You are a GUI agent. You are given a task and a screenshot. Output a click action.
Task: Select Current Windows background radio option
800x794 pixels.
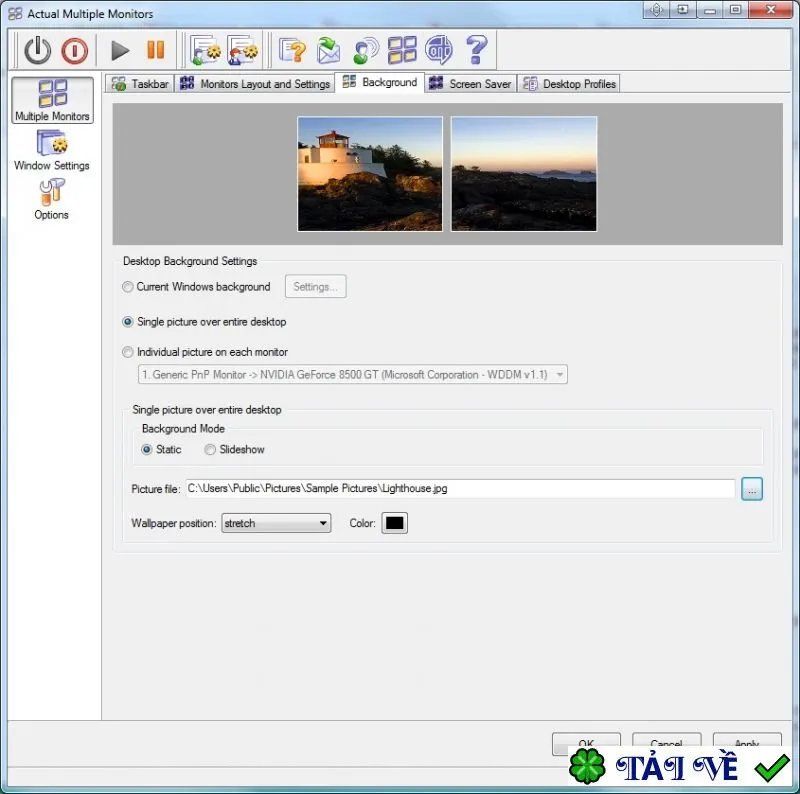128,287
